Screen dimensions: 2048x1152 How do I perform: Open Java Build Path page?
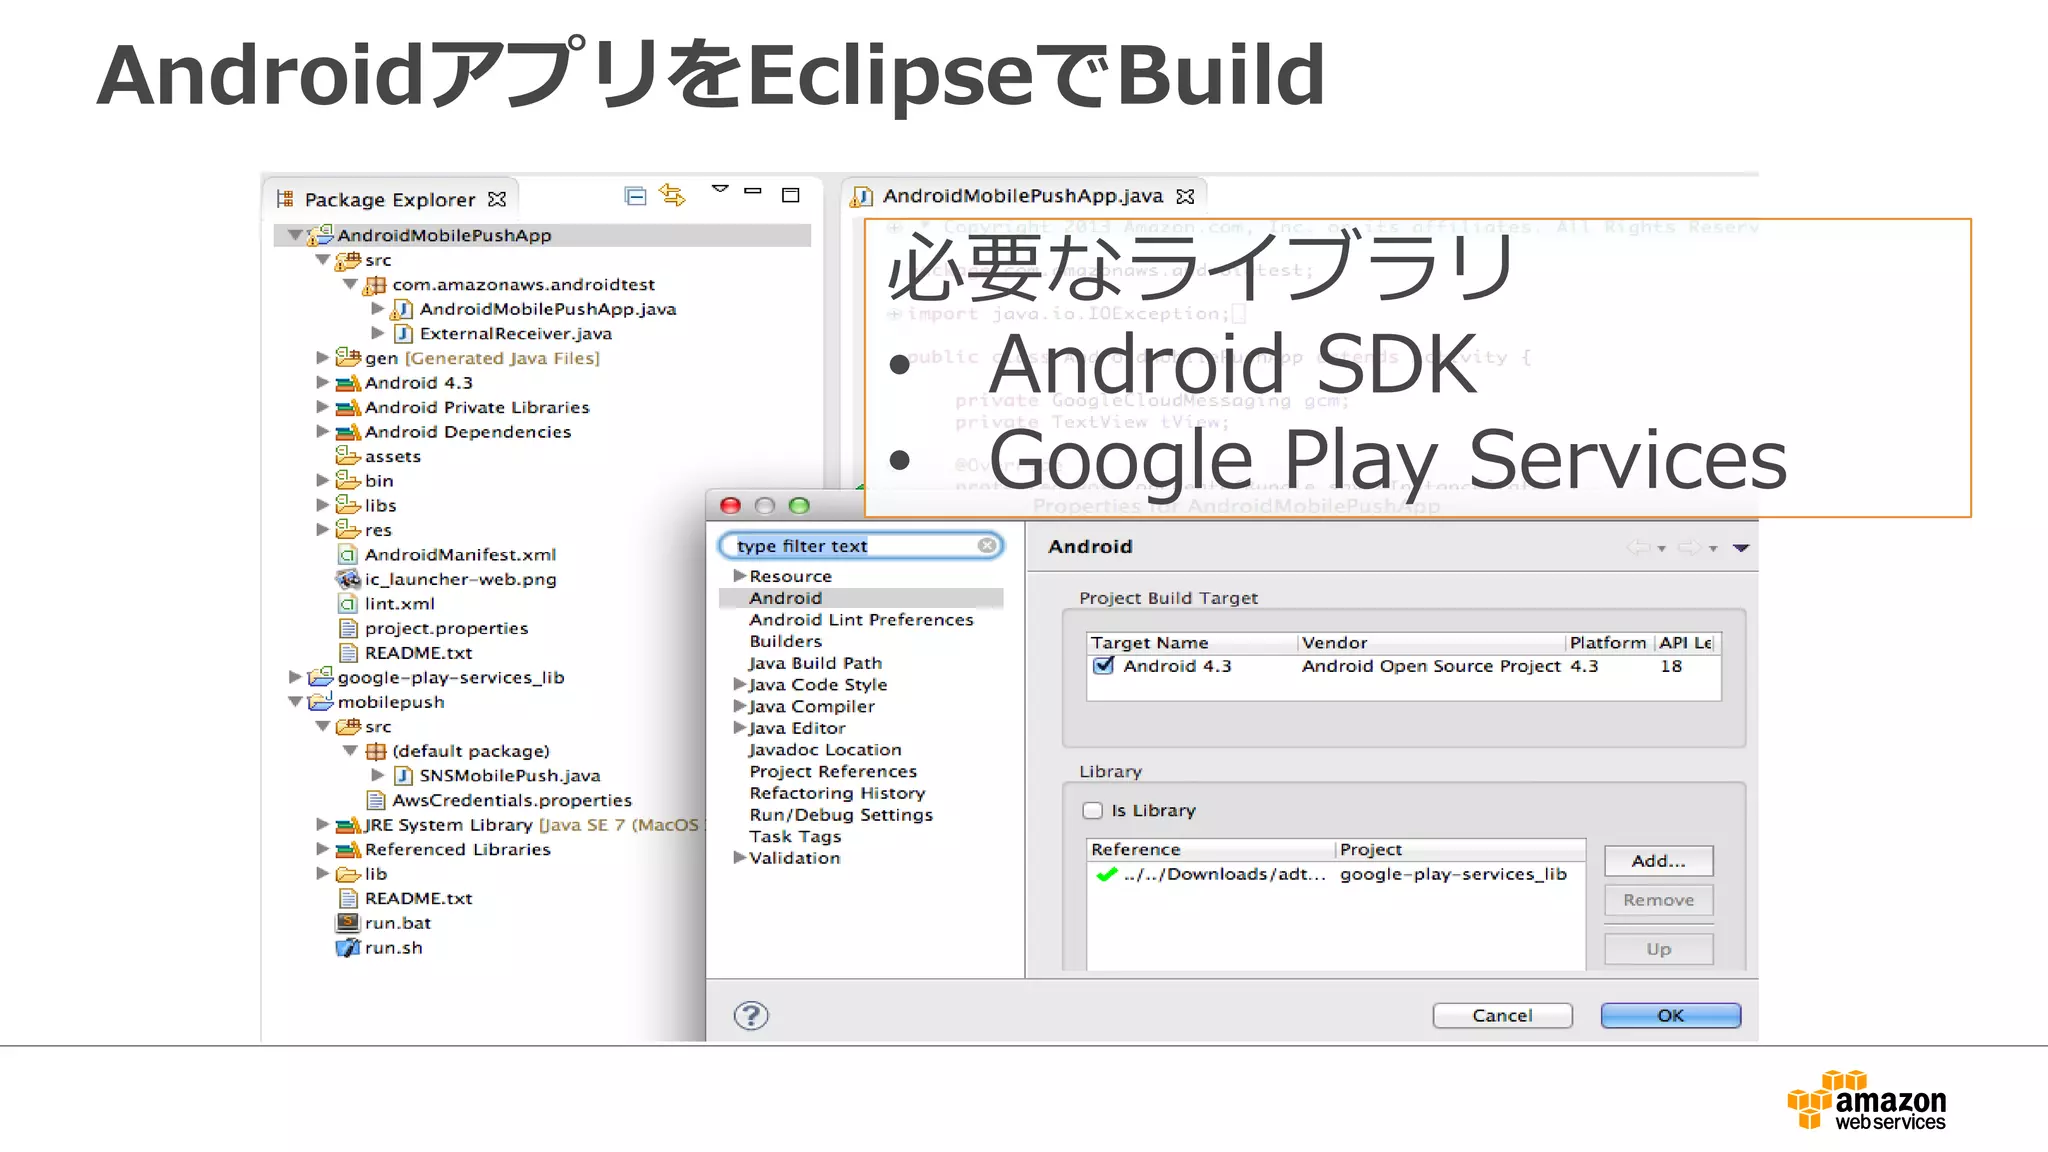815,663
